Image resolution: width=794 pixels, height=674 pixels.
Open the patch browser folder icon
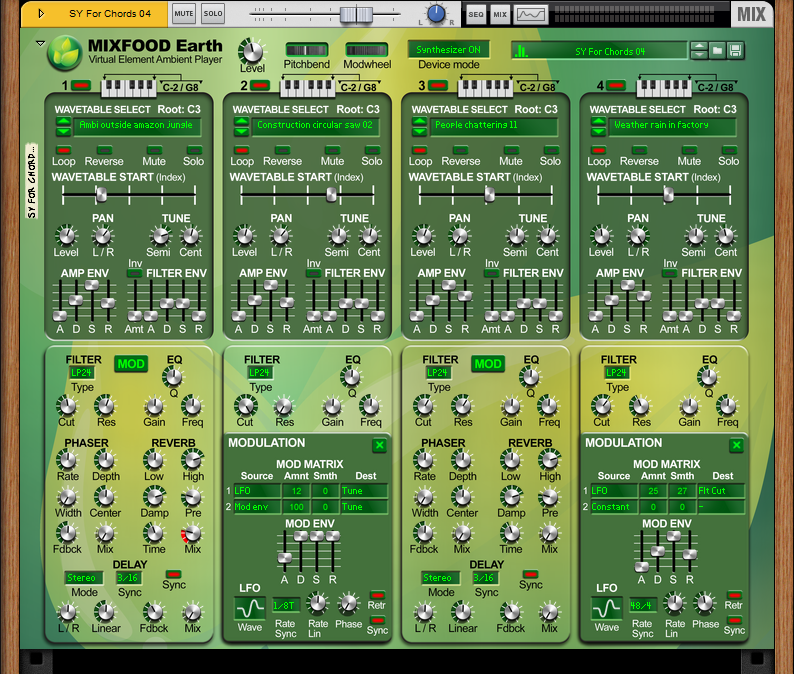(x=718, y=51)
